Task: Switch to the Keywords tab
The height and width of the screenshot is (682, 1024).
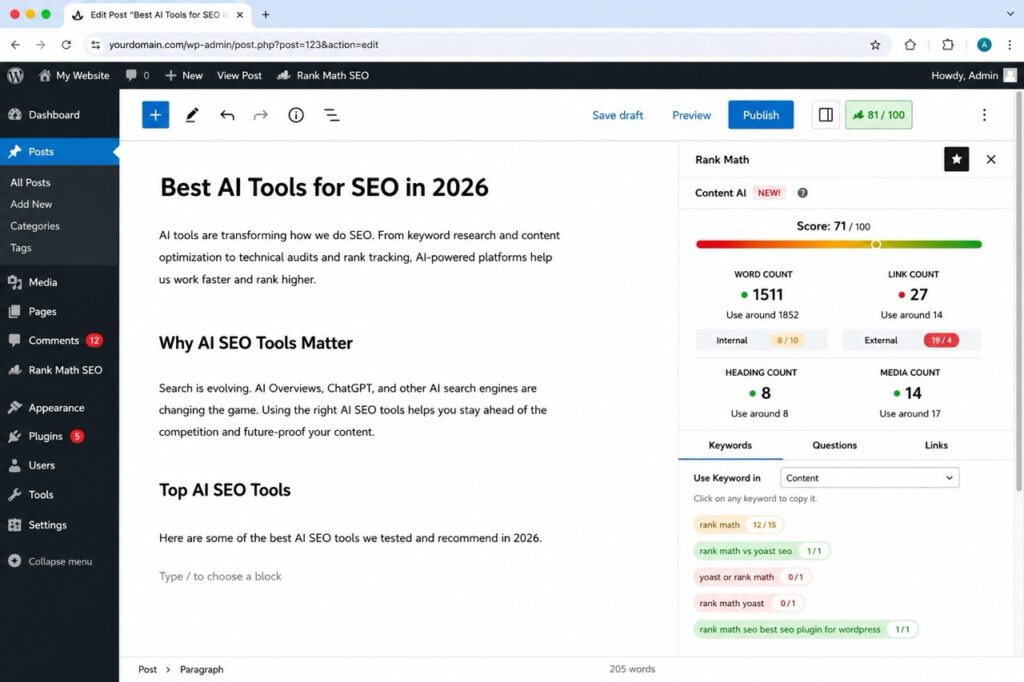Action: [x=730, y=445]
